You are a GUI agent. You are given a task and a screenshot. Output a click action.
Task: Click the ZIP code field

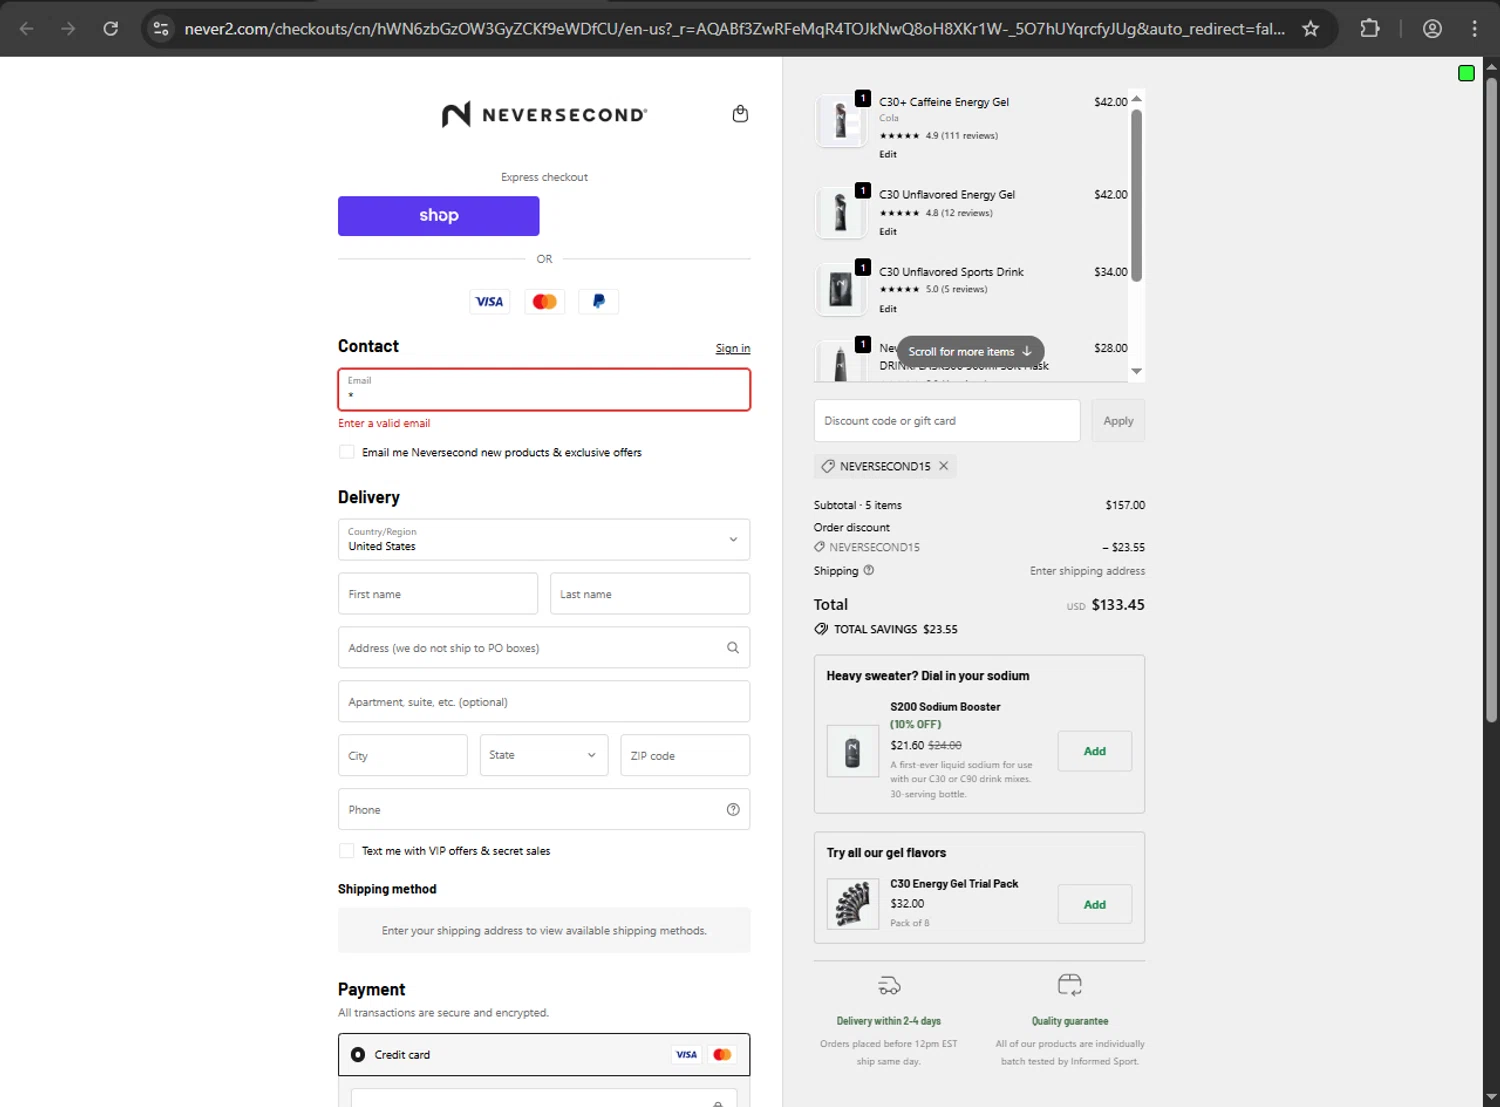685,755
